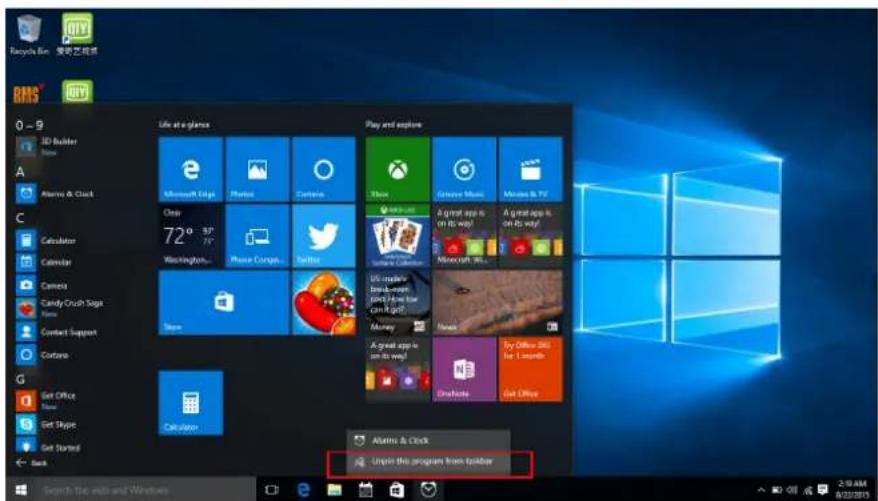
Task: Click the battery icon in the tray
Action: tap(777, 490)
